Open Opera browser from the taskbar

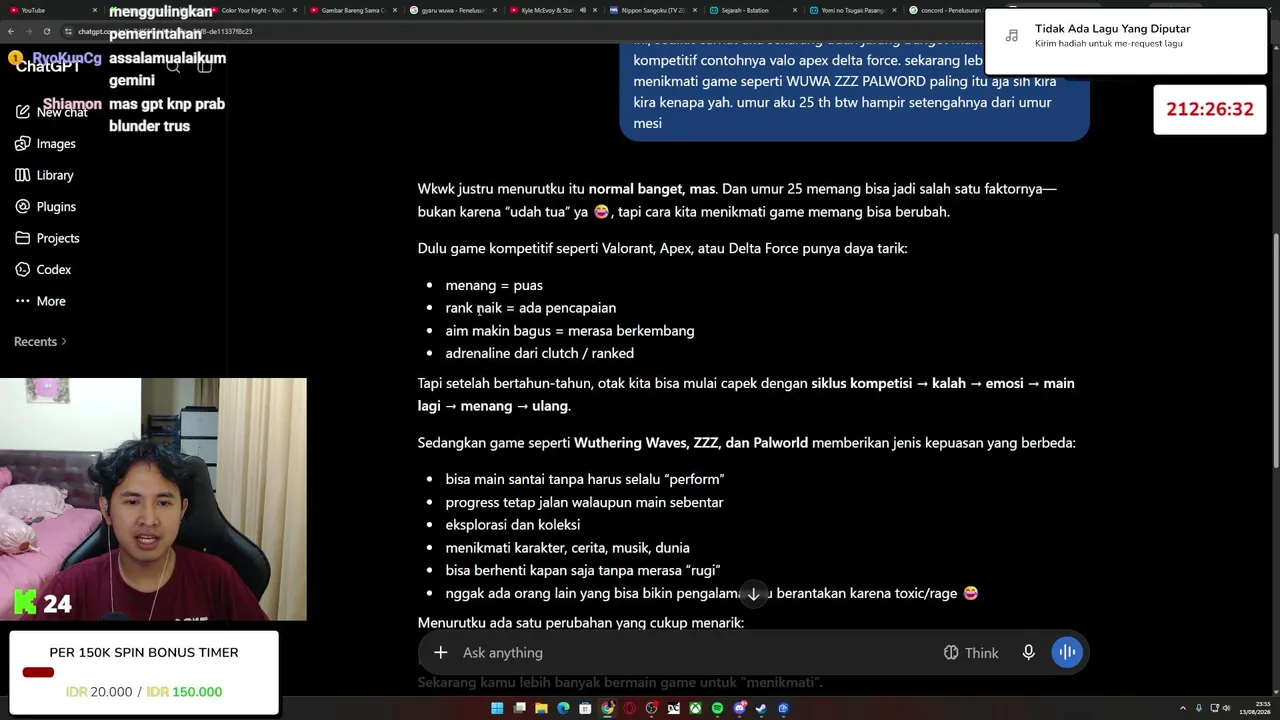click(630, 708)
